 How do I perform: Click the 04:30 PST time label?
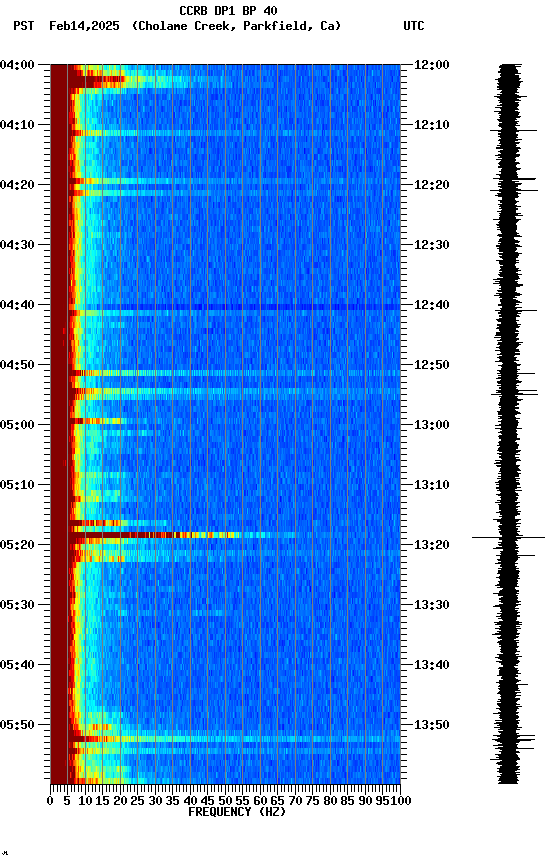(17, 245)
